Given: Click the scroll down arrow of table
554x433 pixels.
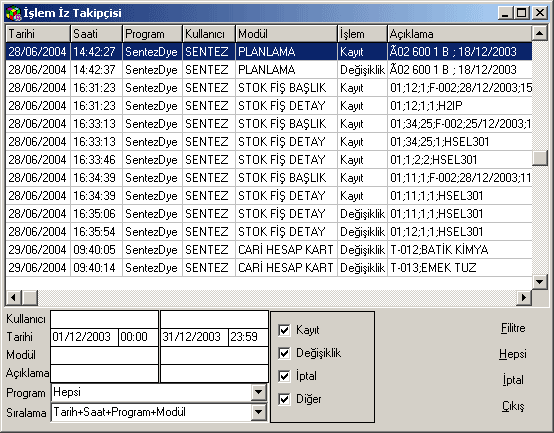Looking at the screenshot, I should tap(539, 281).
